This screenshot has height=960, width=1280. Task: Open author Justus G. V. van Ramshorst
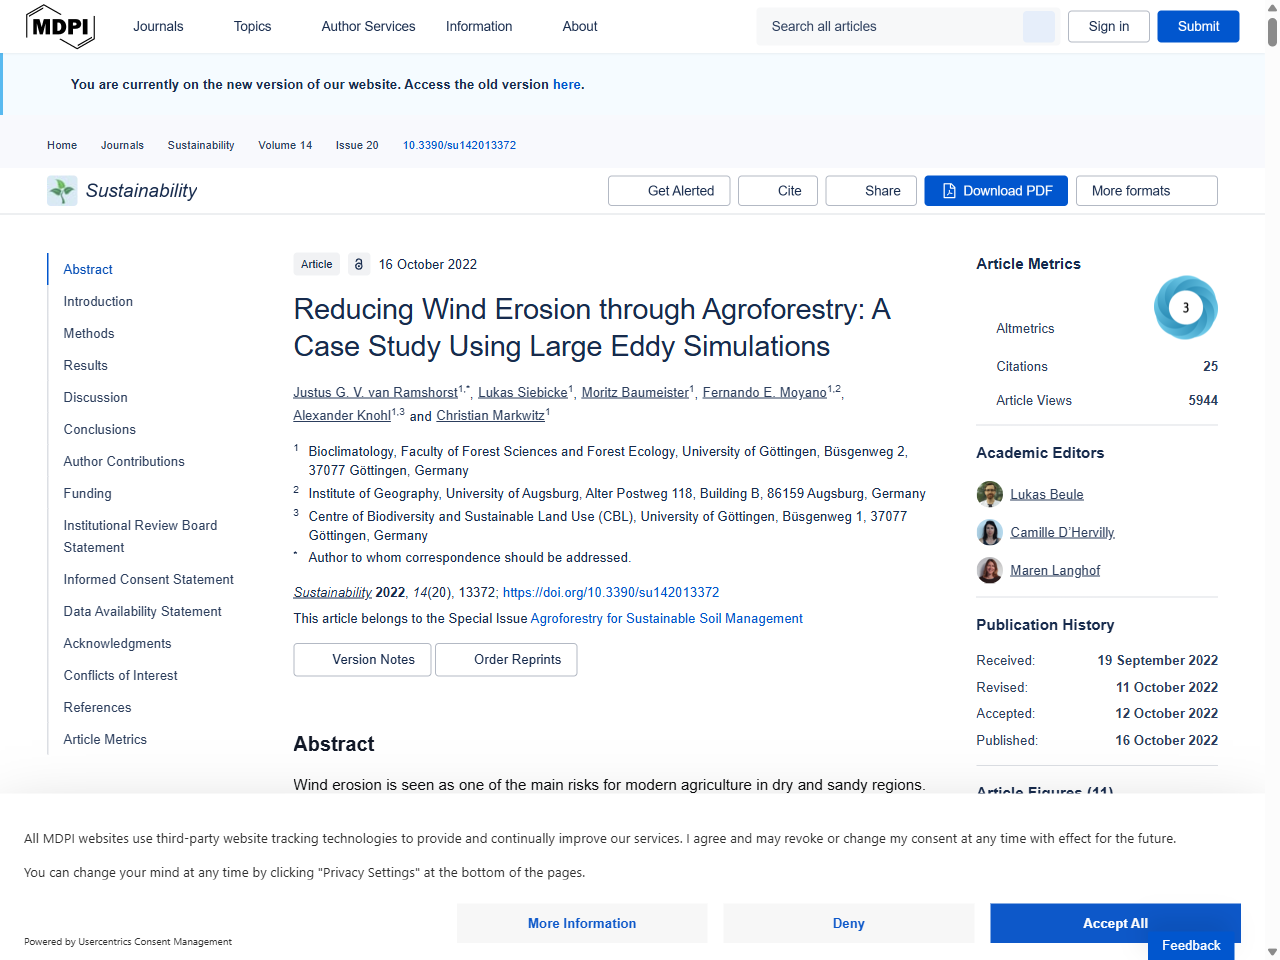[x=375, y=392]
